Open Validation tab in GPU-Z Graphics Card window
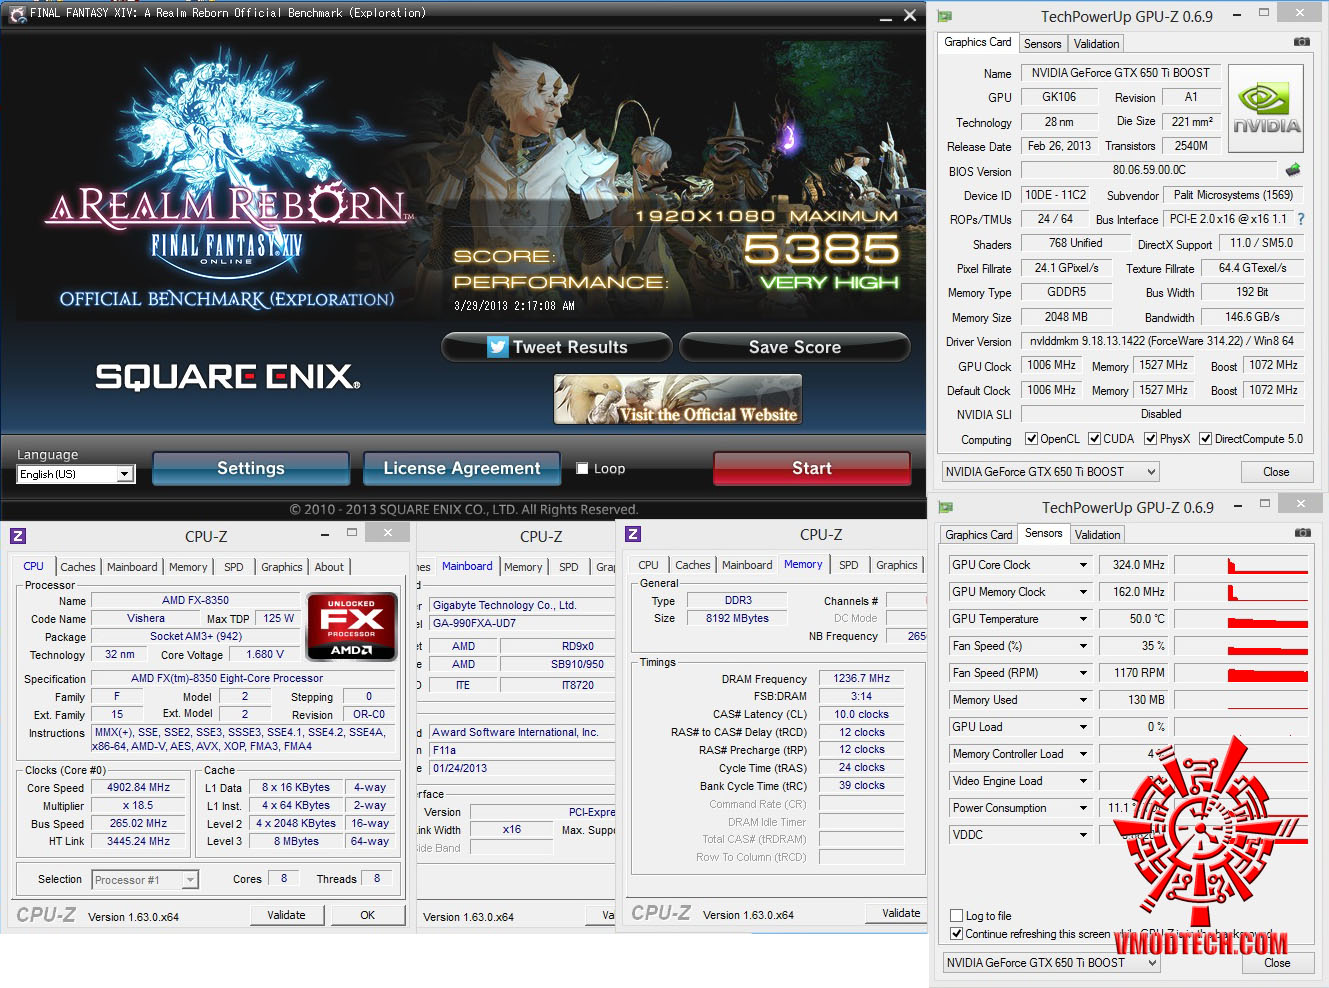Screen dimensions: 1329x988 pyautogui.click(x=1096, y=44)
